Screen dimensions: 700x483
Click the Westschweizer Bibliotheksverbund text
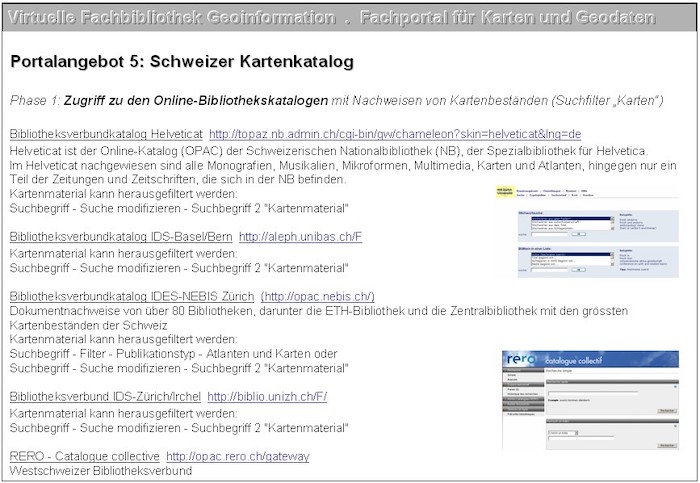101,471
